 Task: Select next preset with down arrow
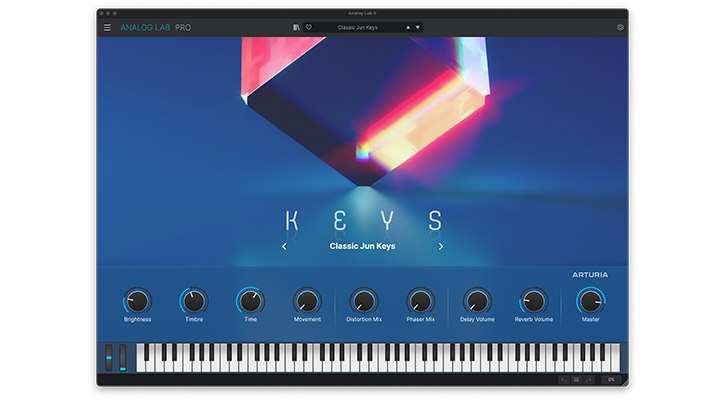(x=417, y=27)
